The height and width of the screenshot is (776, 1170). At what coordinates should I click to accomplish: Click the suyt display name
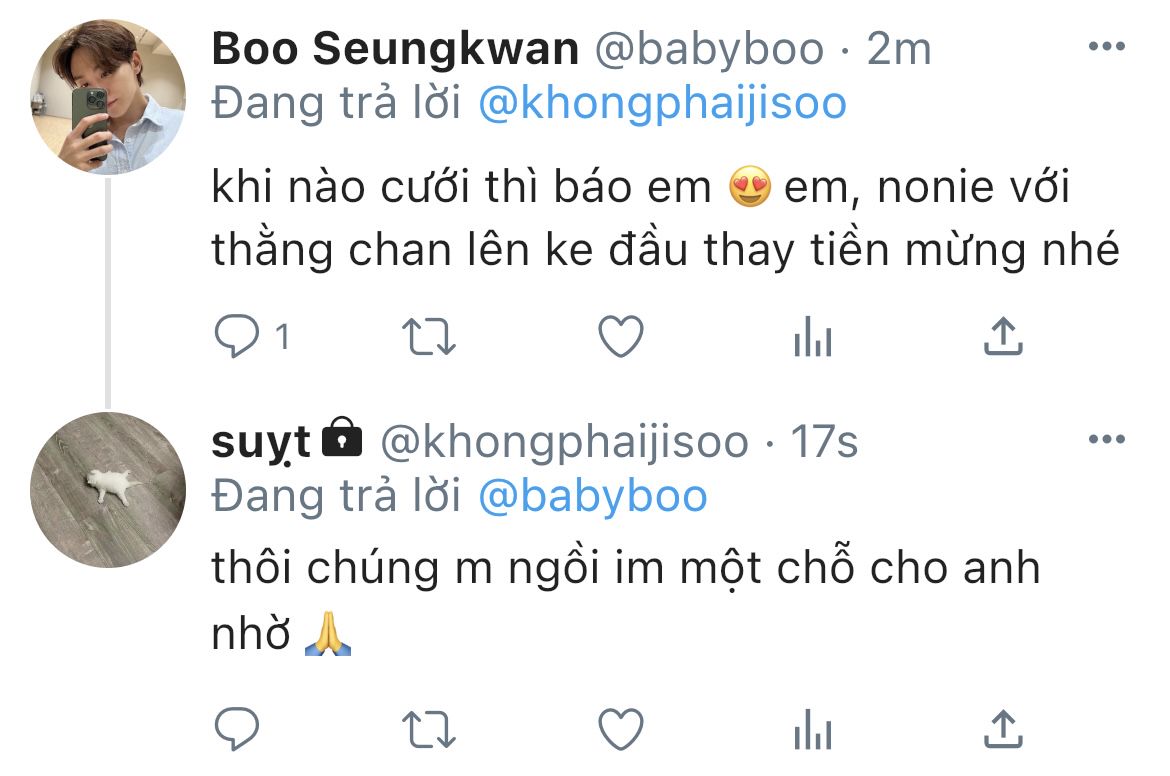[x=260, y=442]
